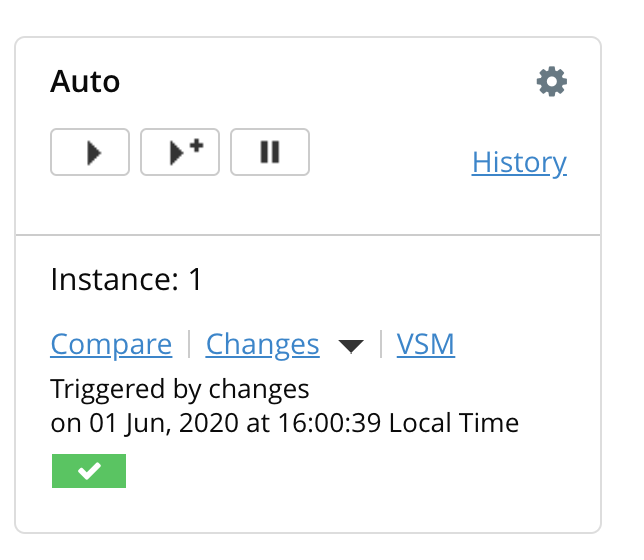Open the VSM value stream map
This screenshot has width=644, height=560.
[x=425, y=345]
